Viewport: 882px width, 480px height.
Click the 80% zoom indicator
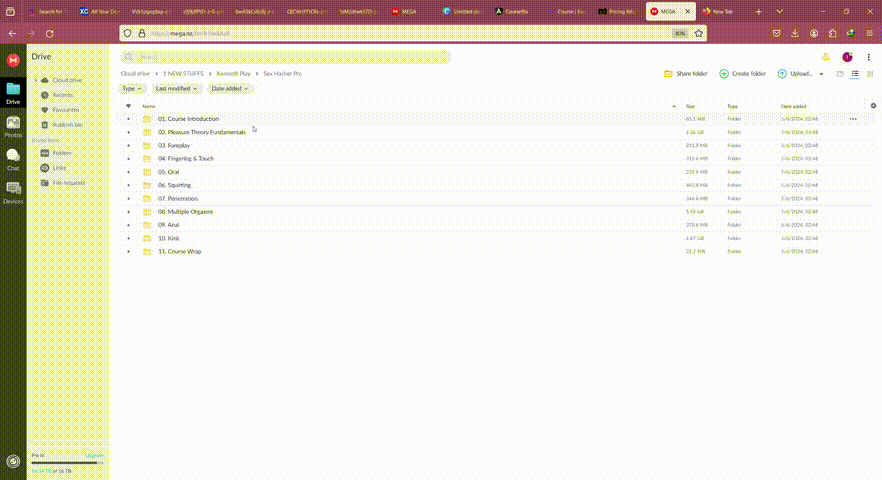(680, 33)
